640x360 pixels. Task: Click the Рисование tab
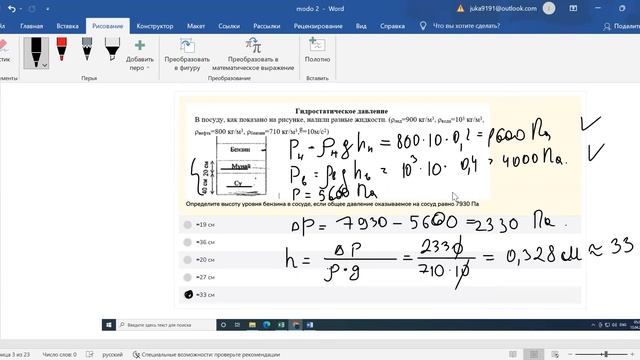click(108, 26)
